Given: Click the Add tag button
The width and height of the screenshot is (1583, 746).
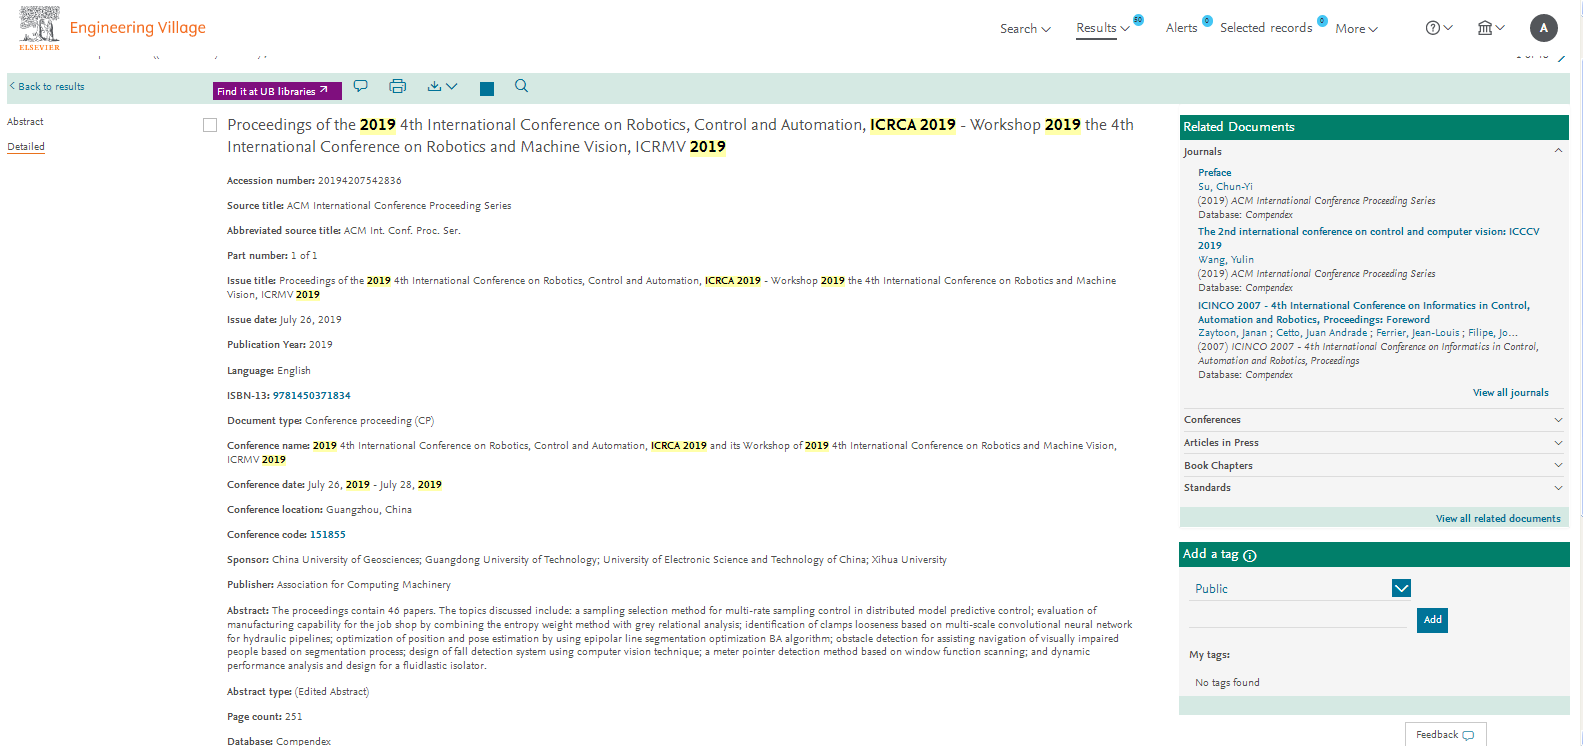Looking at the screenshot, I should pos(1432,620).
